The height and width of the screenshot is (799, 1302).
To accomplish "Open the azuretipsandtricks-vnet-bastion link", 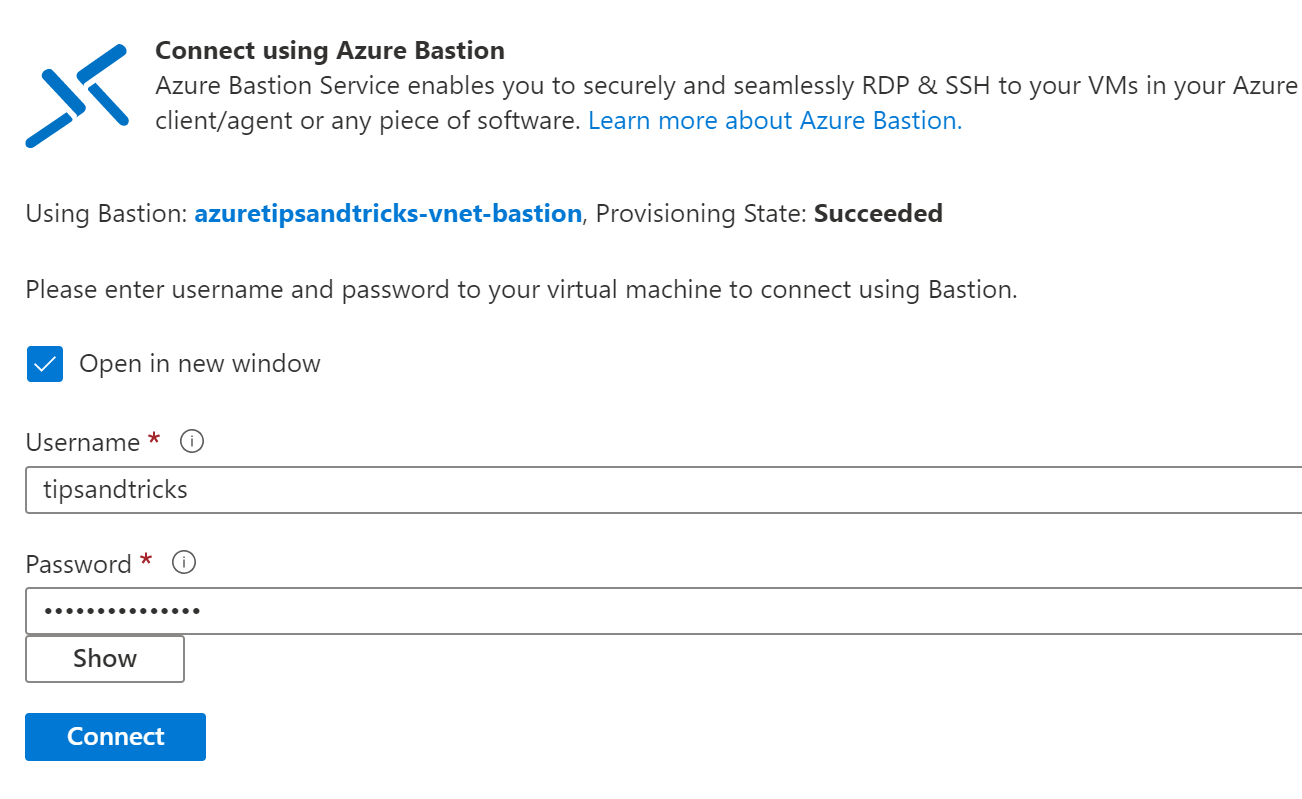I will tap(388, 213).
